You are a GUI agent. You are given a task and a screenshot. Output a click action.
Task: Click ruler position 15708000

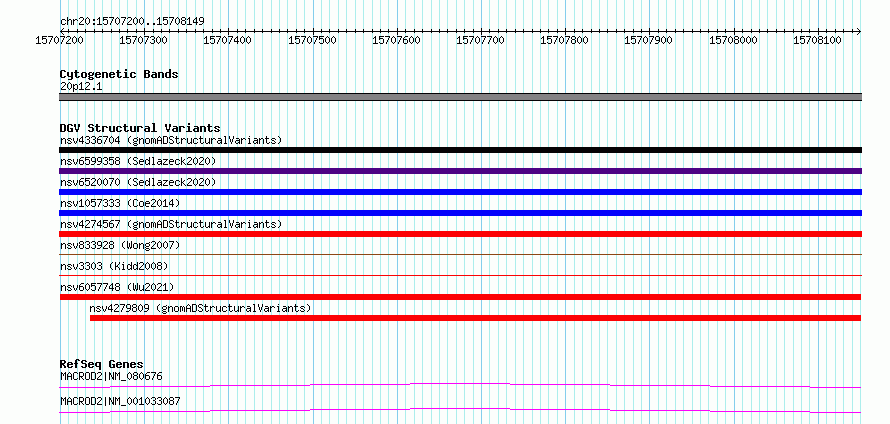tap(734, 40)
